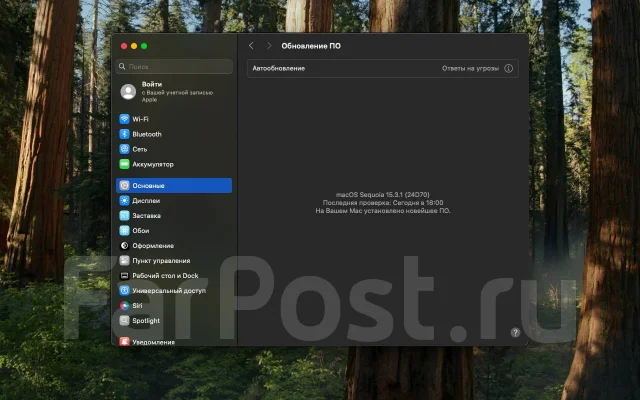Click the Последняя проверка status line

pos(383,202)
